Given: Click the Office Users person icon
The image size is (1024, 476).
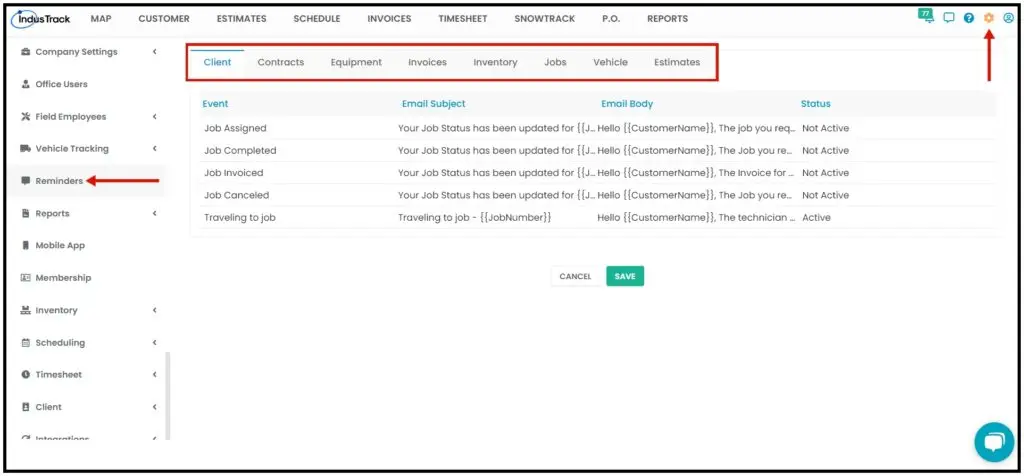Looking at the screenshot, I should 26,84.
